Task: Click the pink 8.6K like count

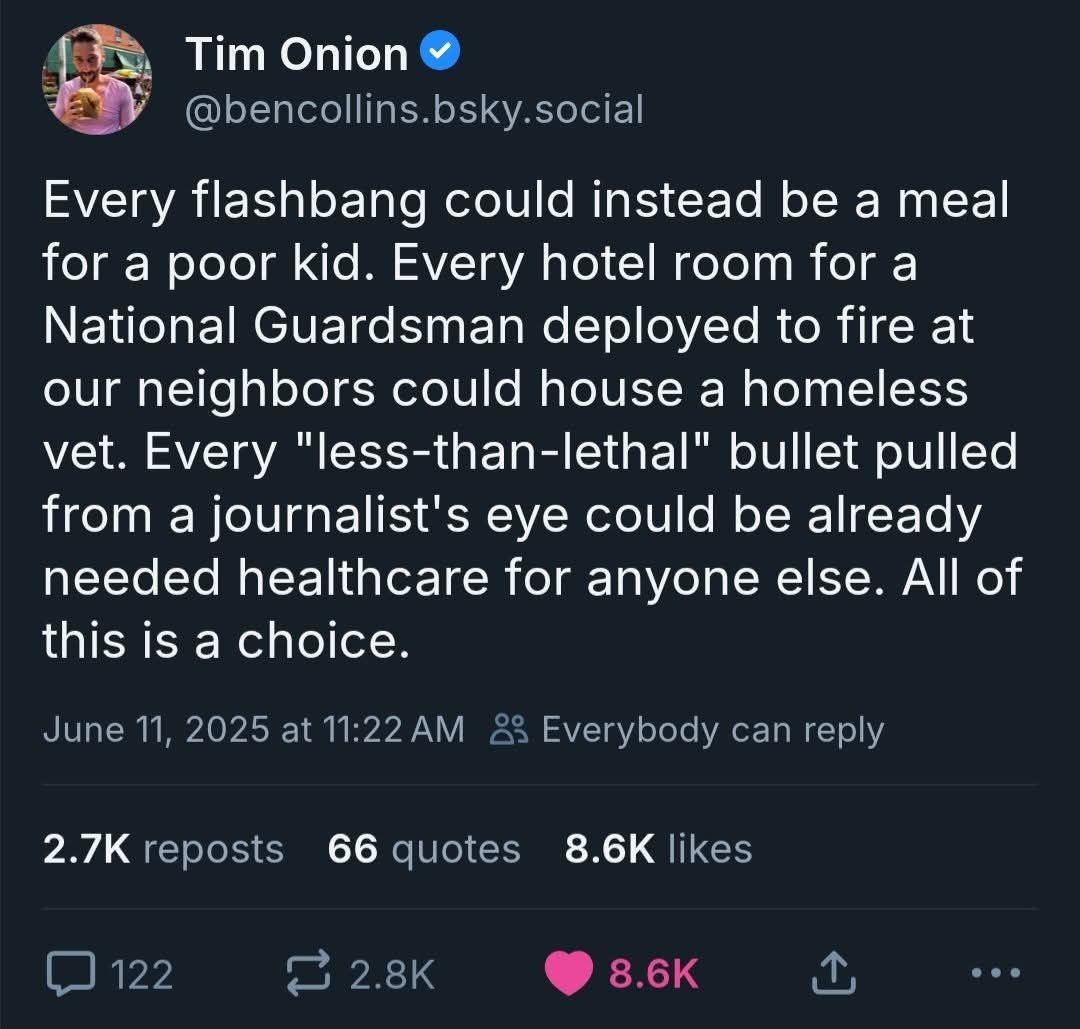Action: click(x=653, y=973)
